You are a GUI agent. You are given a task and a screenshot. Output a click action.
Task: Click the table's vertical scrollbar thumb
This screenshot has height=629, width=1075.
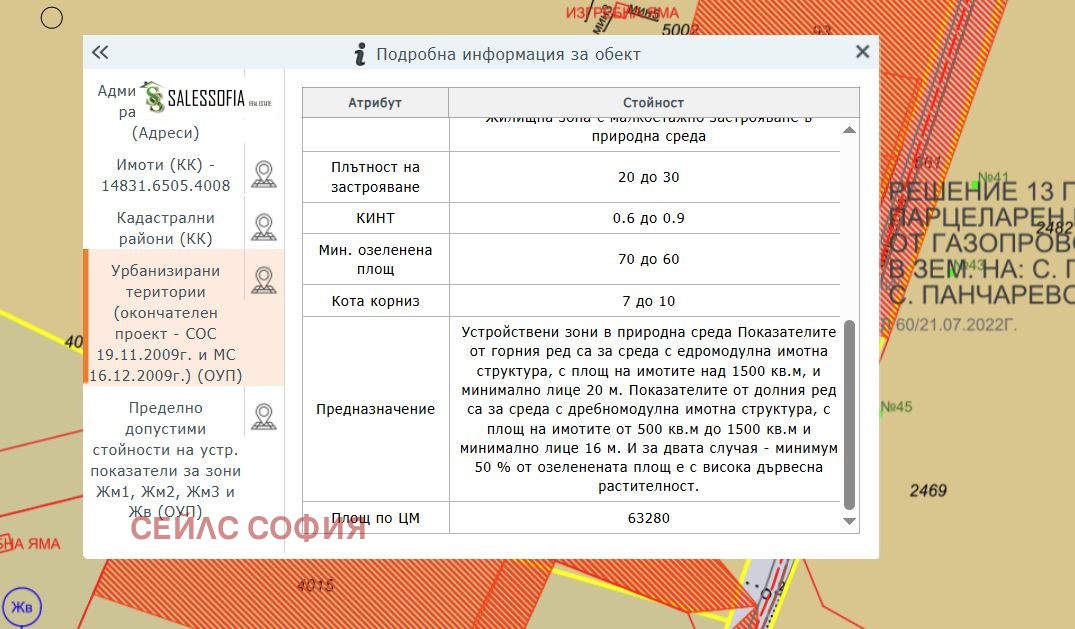[849, 414]
